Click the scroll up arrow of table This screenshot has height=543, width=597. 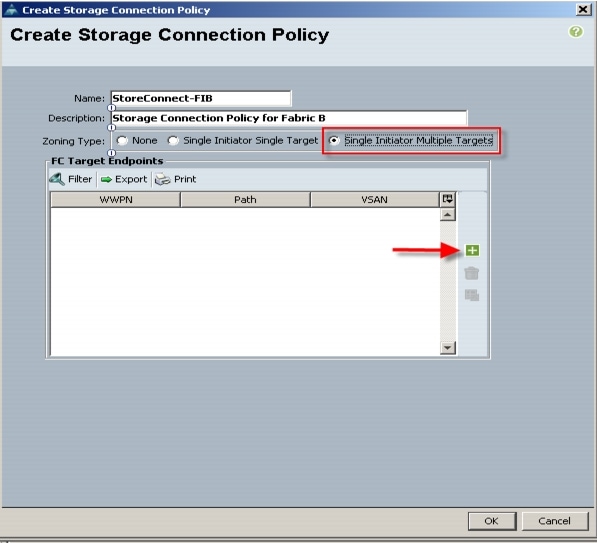coord(447,215)
